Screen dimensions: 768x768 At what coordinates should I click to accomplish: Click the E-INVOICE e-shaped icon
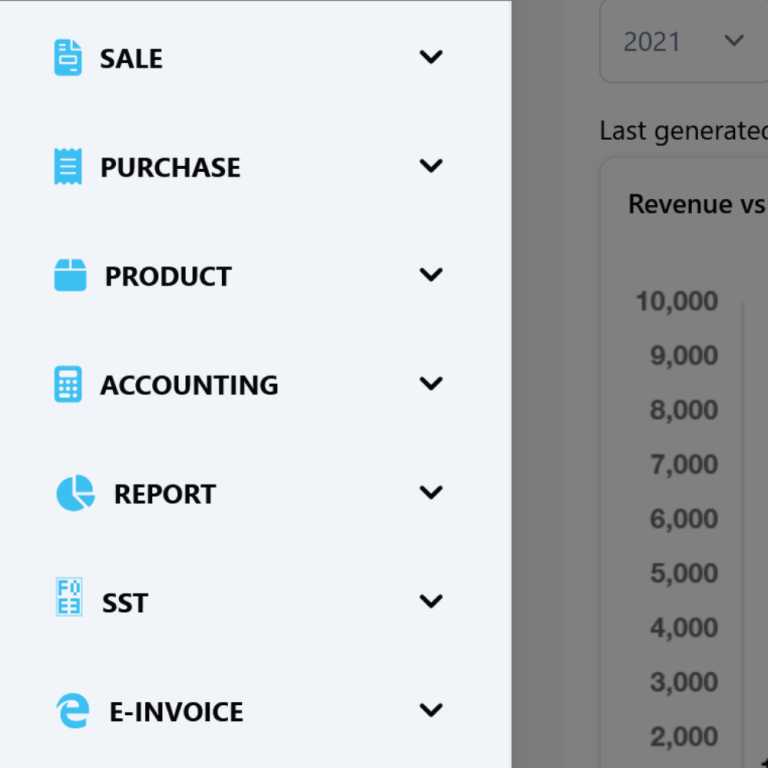click(x=73, y=710)
